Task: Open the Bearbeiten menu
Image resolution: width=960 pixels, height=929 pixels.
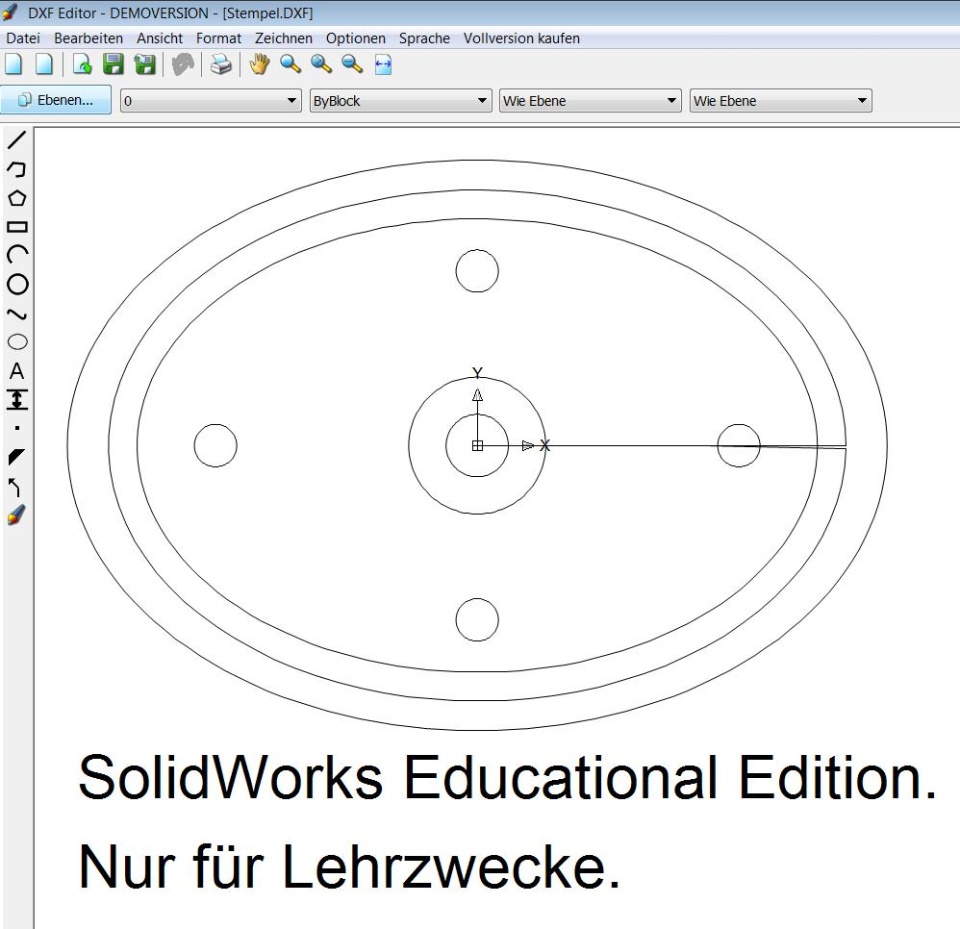Action: (x=88, y=38)
